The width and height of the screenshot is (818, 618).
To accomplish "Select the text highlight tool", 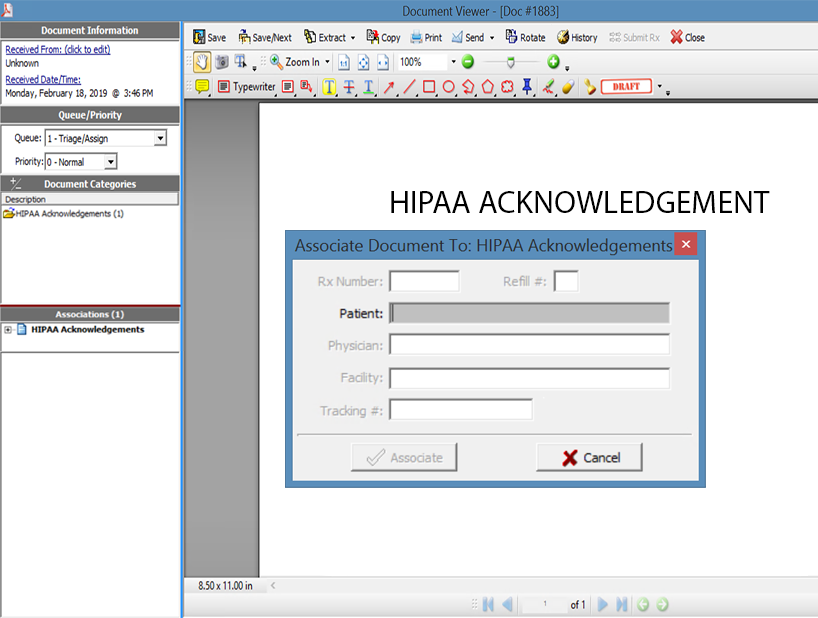I will click(329, 87).
